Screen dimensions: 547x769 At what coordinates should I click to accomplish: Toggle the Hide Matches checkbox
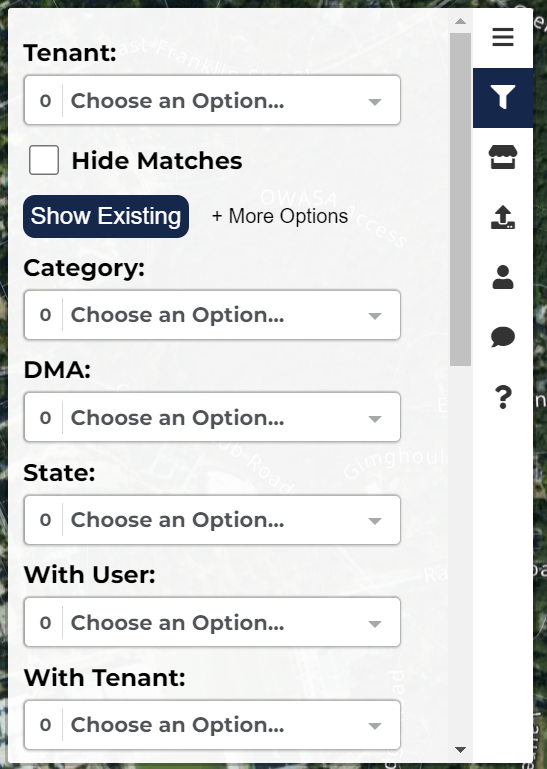click(x=44, y=160)
